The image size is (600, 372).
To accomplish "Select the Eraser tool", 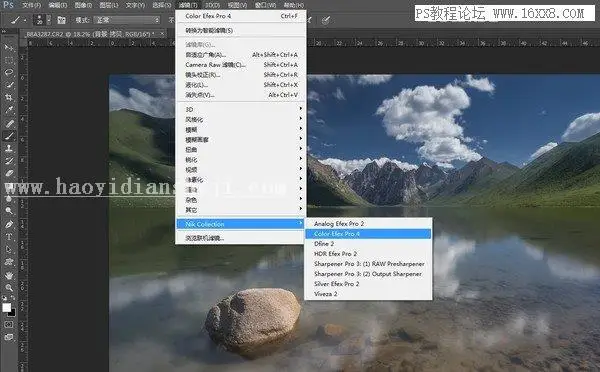I will tap(9, 173).
